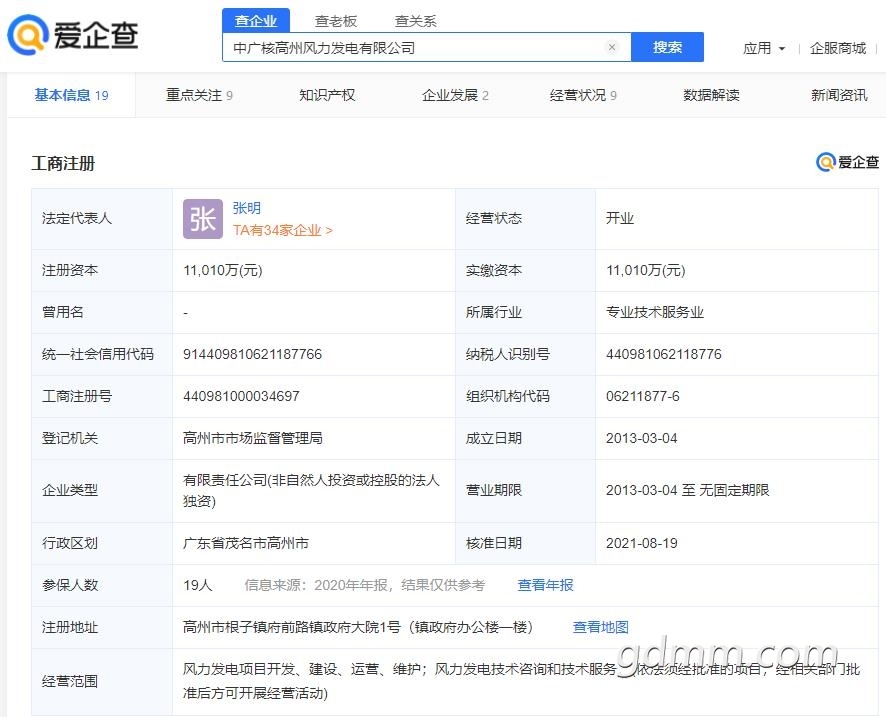The width and height of the screenshot is (886, 717).
Task: Open the 知识产权 tab
Action: pyautogui.click(x=327, y=95)
